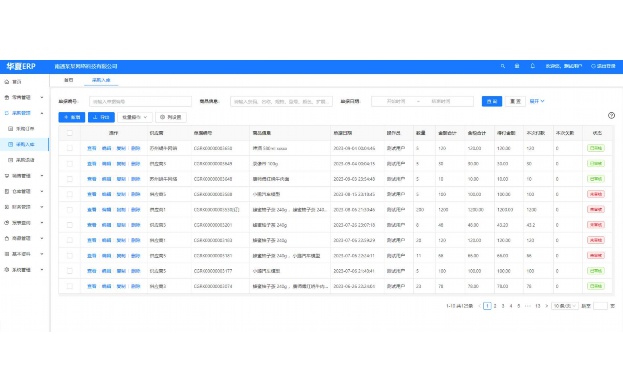Viewport: 623px width, 392px height.
Task: Expand 销售管理 with its sidebar arrow
Action: pos(42,176)
